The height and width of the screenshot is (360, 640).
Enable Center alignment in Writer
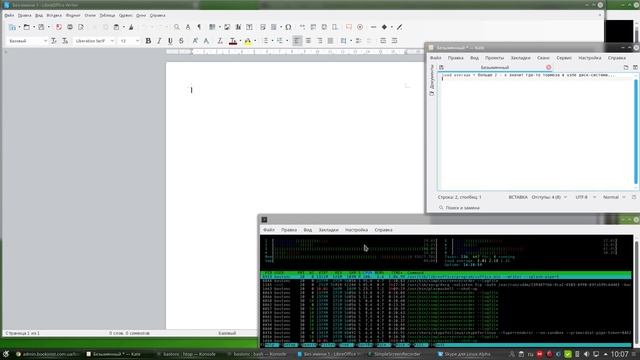tap(308, 41)
